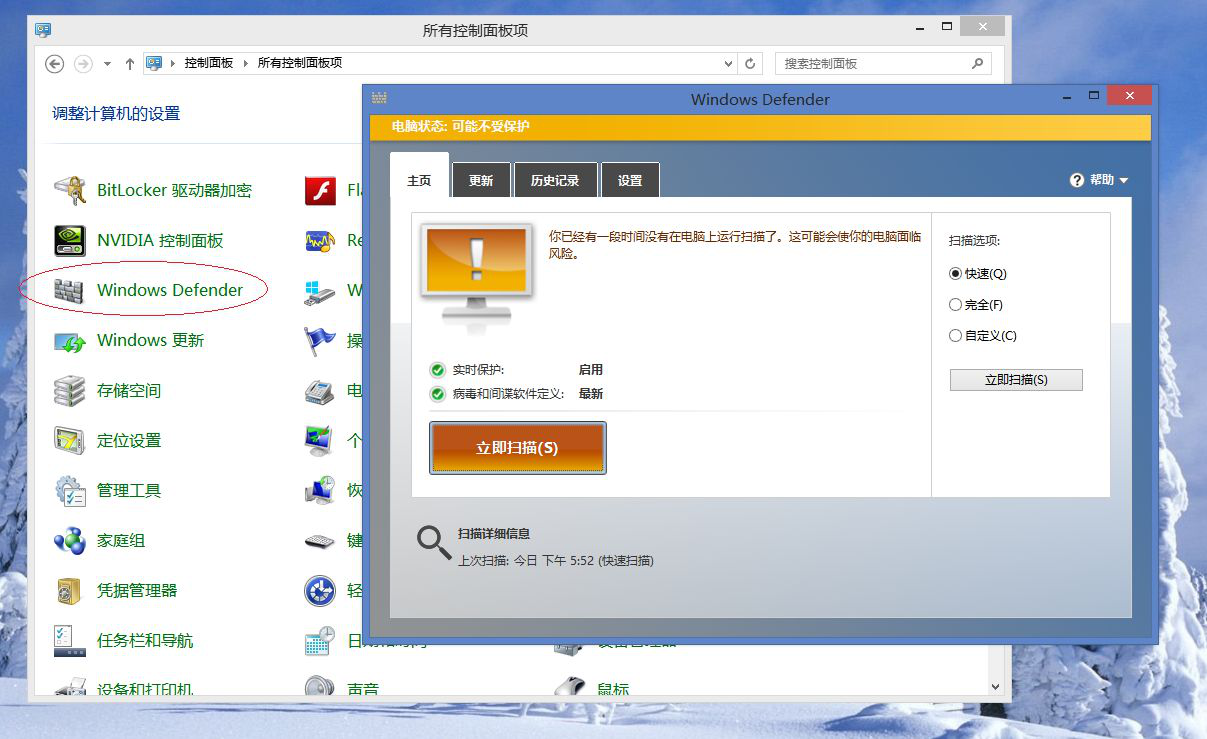Open the 家庭组 icon
Image resolution: width=1207 pixels, height=739 pixels.
tap(70, 541)
